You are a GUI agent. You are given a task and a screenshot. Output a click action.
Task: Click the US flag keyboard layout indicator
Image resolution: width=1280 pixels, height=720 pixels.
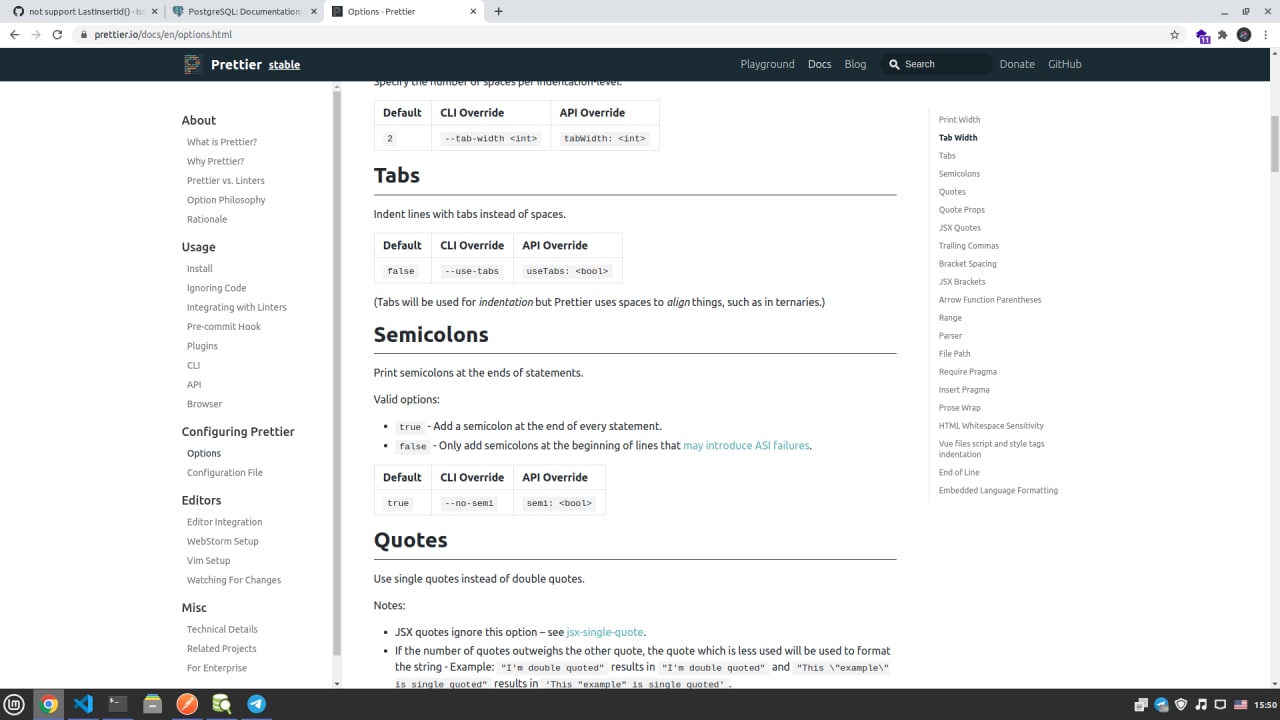pos(1240,704)
